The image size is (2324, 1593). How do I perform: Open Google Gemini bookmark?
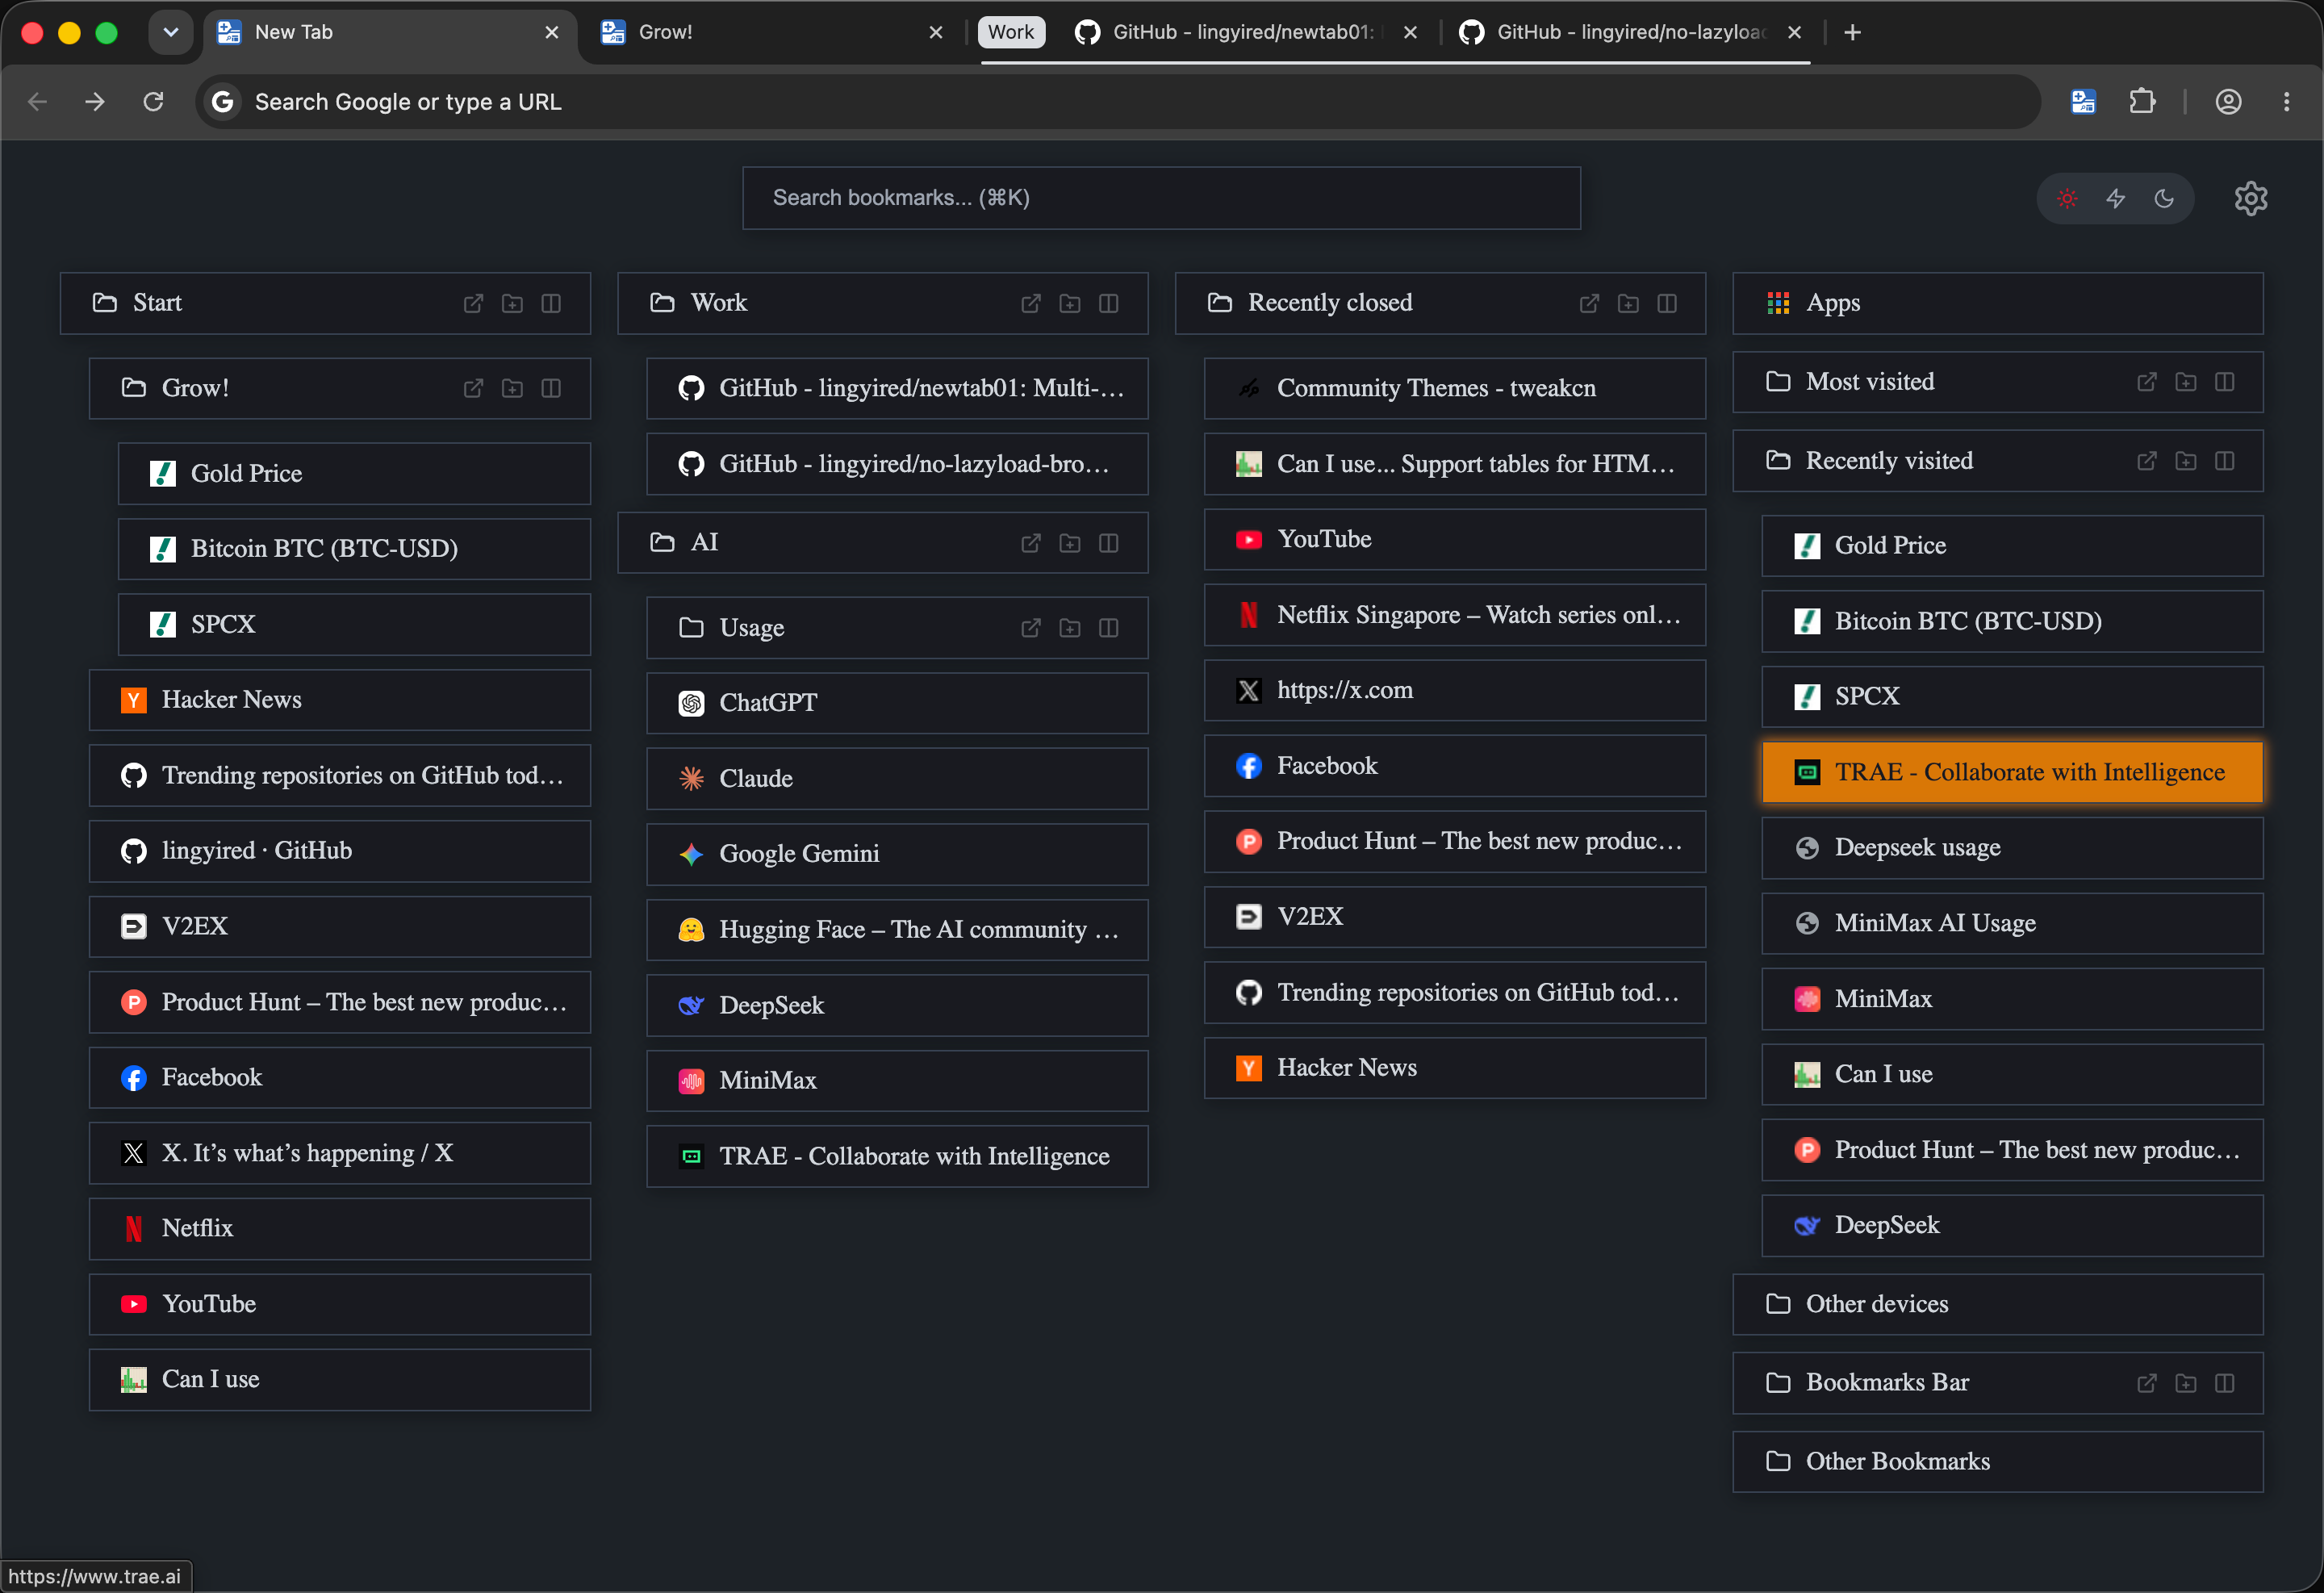[897, 854]
